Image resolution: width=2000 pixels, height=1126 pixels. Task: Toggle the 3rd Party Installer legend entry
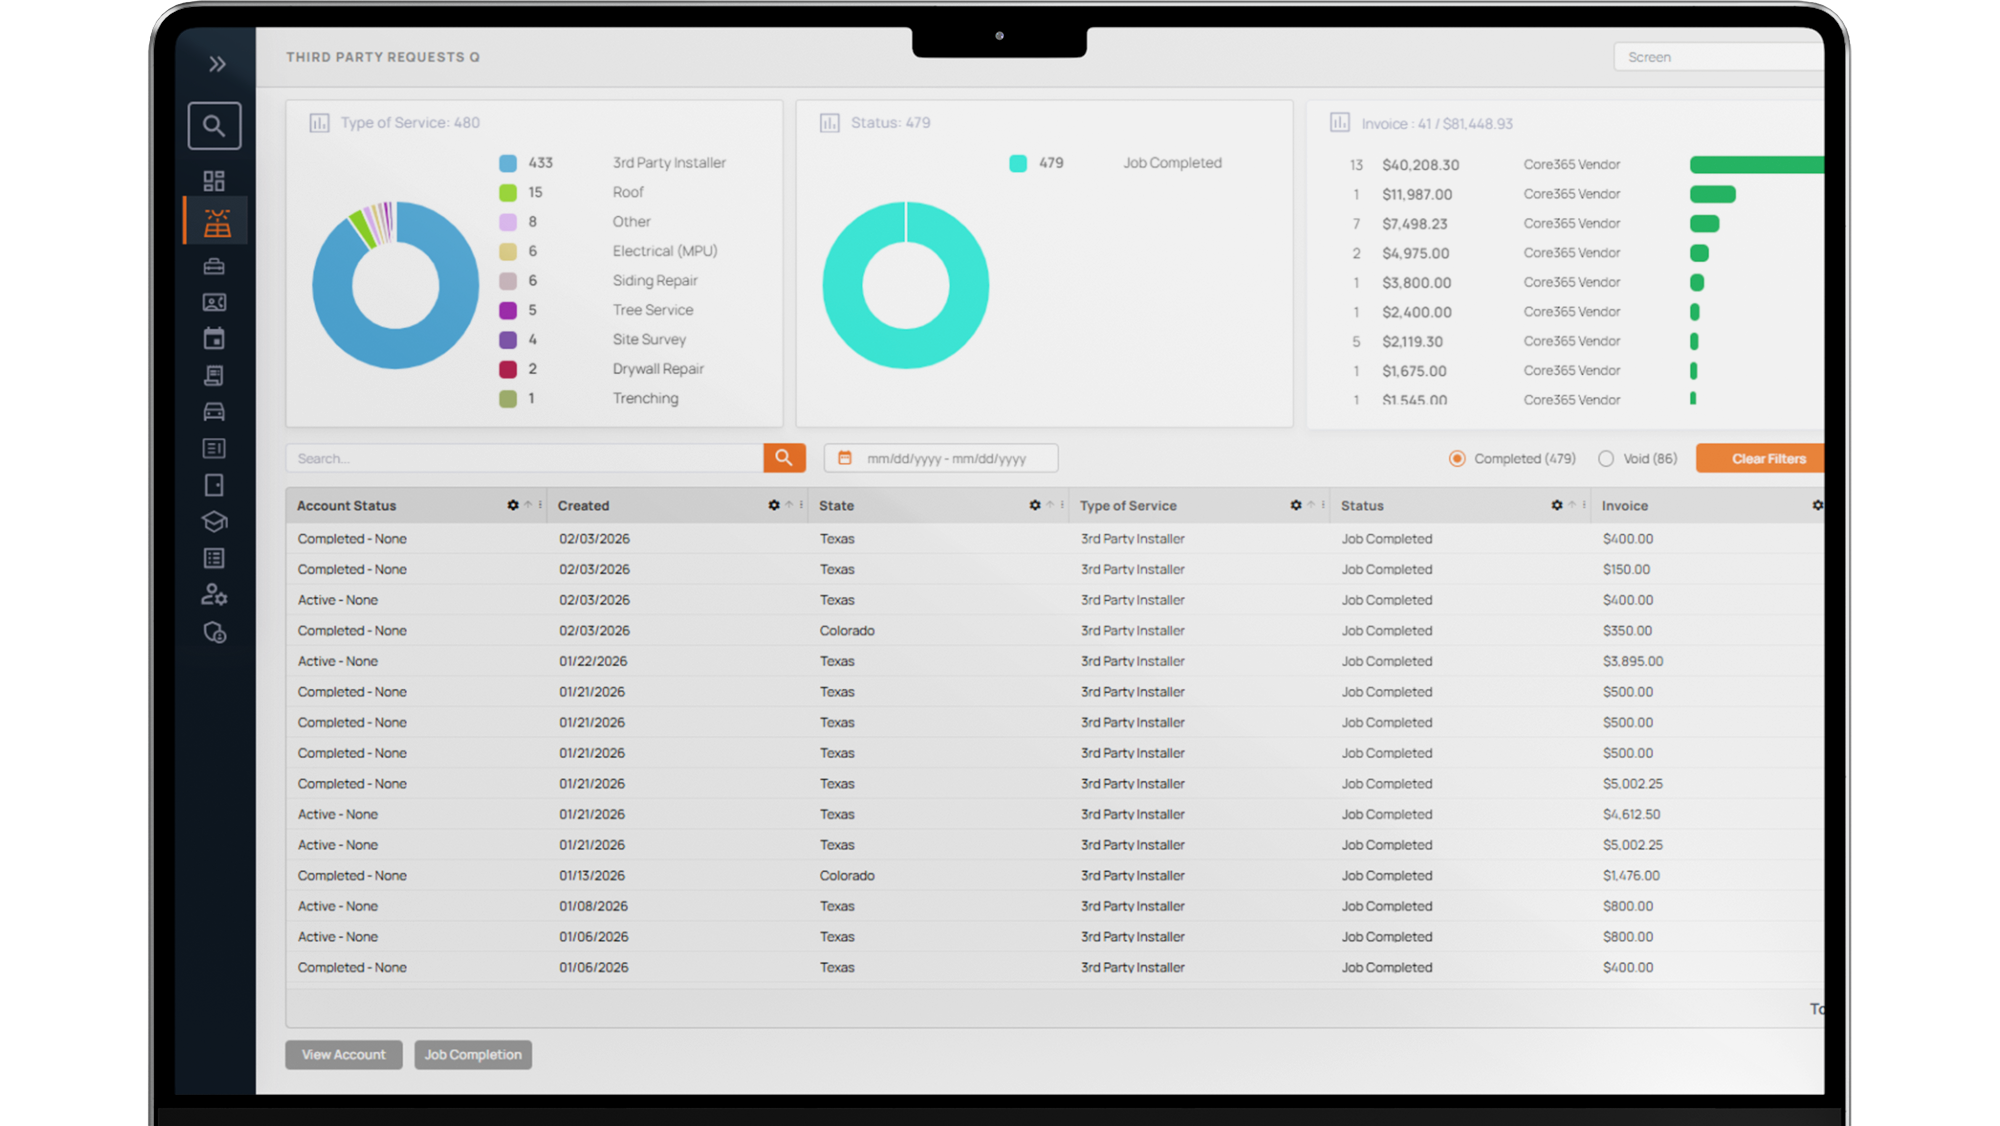click(668, 163)
